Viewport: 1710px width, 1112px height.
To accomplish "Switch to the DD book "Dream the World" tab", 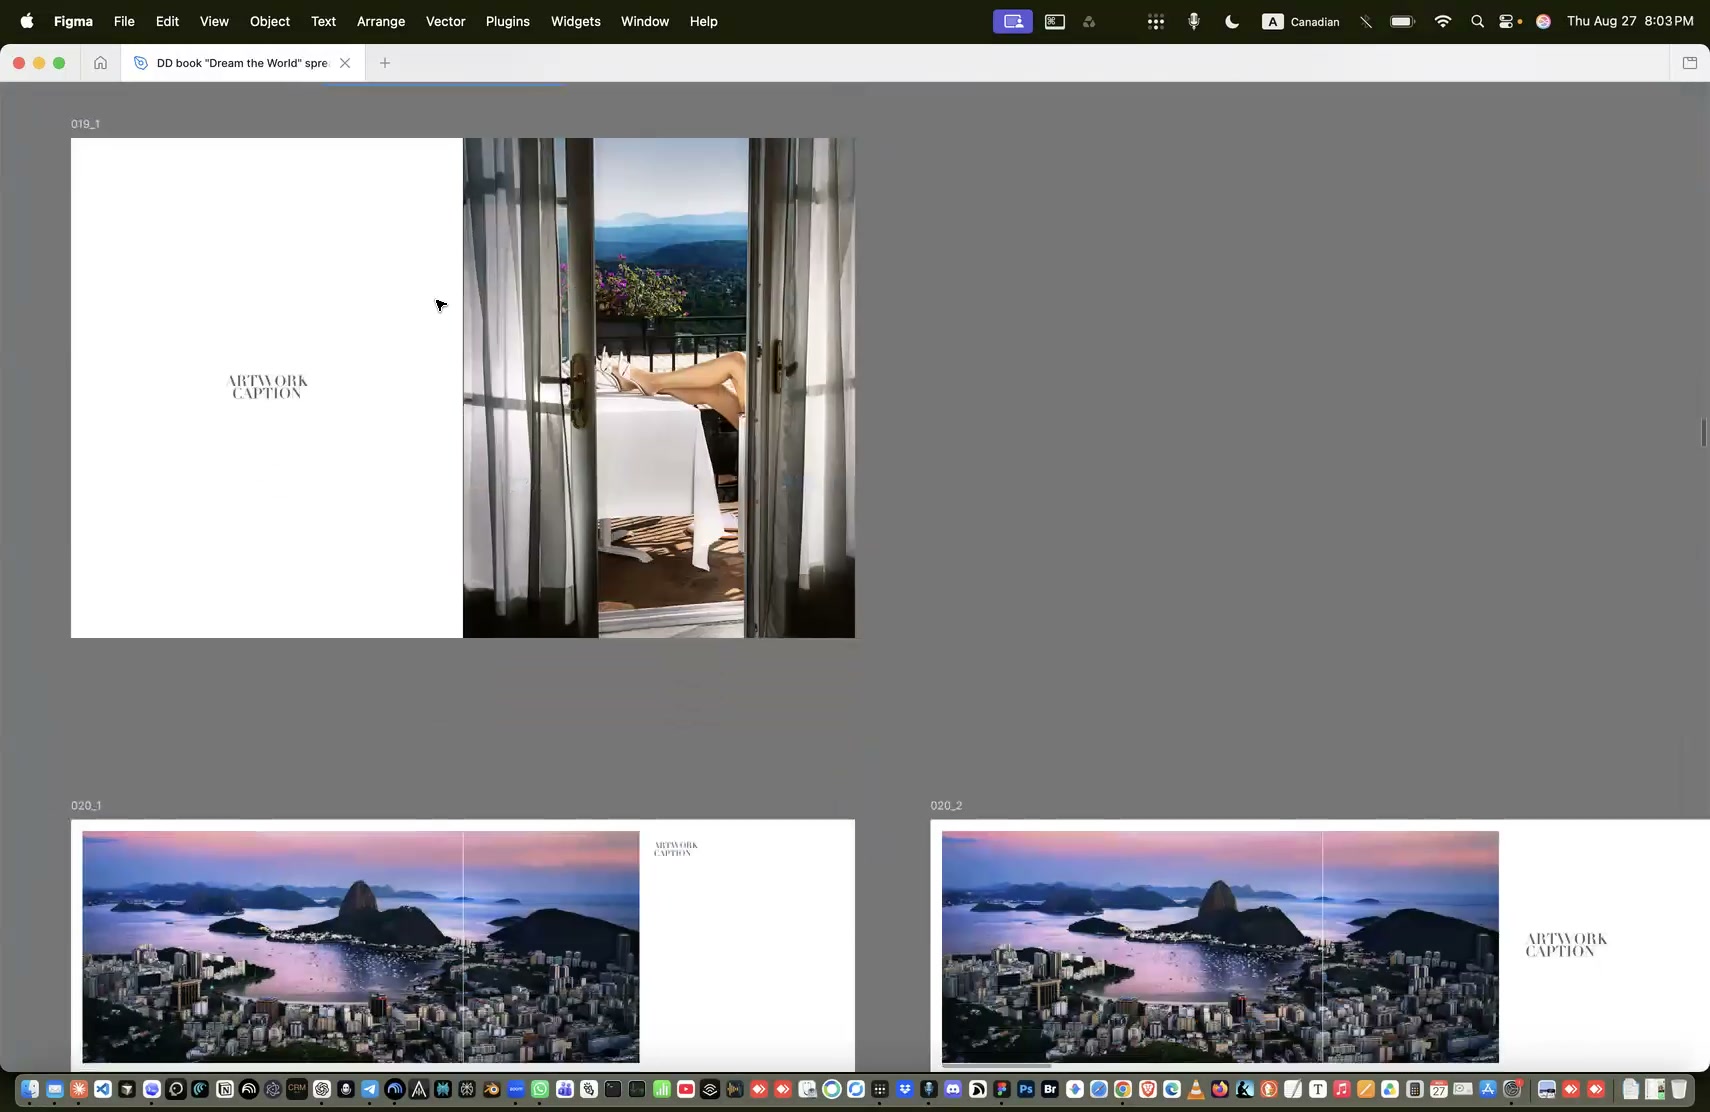I will tap(242, 63).
